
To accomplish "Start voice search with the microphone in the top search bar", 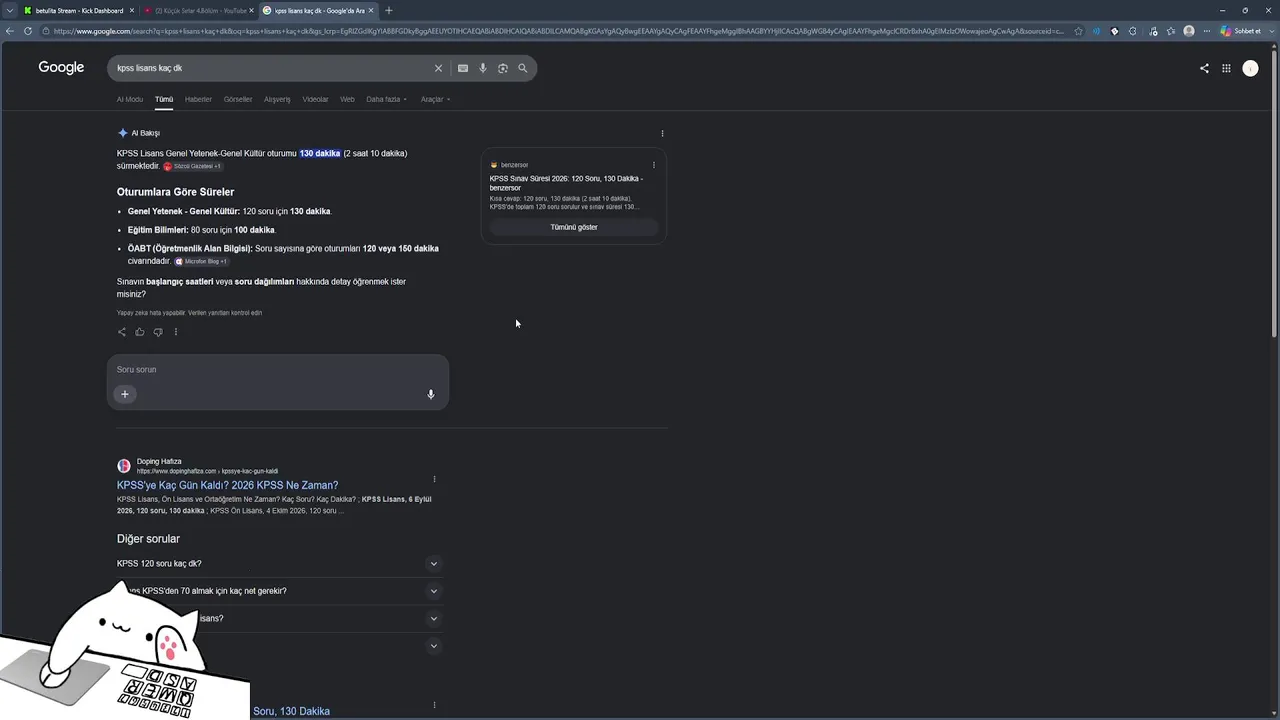I will 483,68.
